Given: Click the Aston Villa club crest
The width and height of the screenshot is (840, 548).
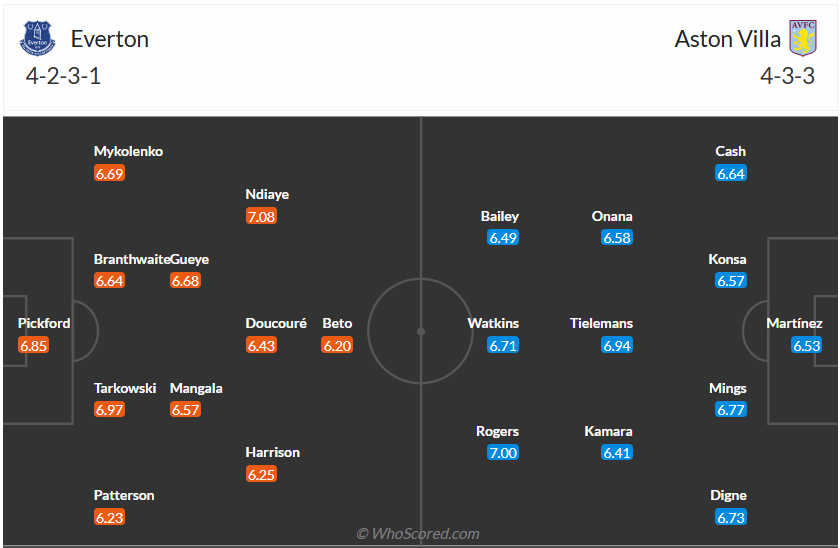Looking at the screenshot, I should [x=802, y=39].
